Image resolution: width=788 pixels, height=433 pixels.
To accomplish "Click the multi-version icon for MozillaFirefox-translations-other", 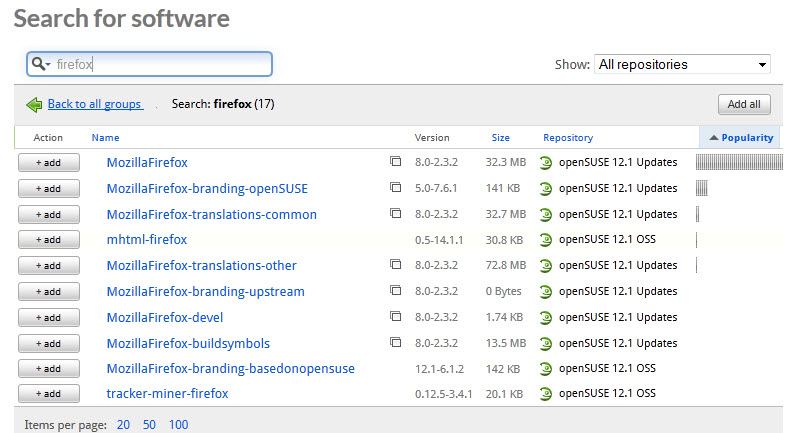I will coord(396,264).
